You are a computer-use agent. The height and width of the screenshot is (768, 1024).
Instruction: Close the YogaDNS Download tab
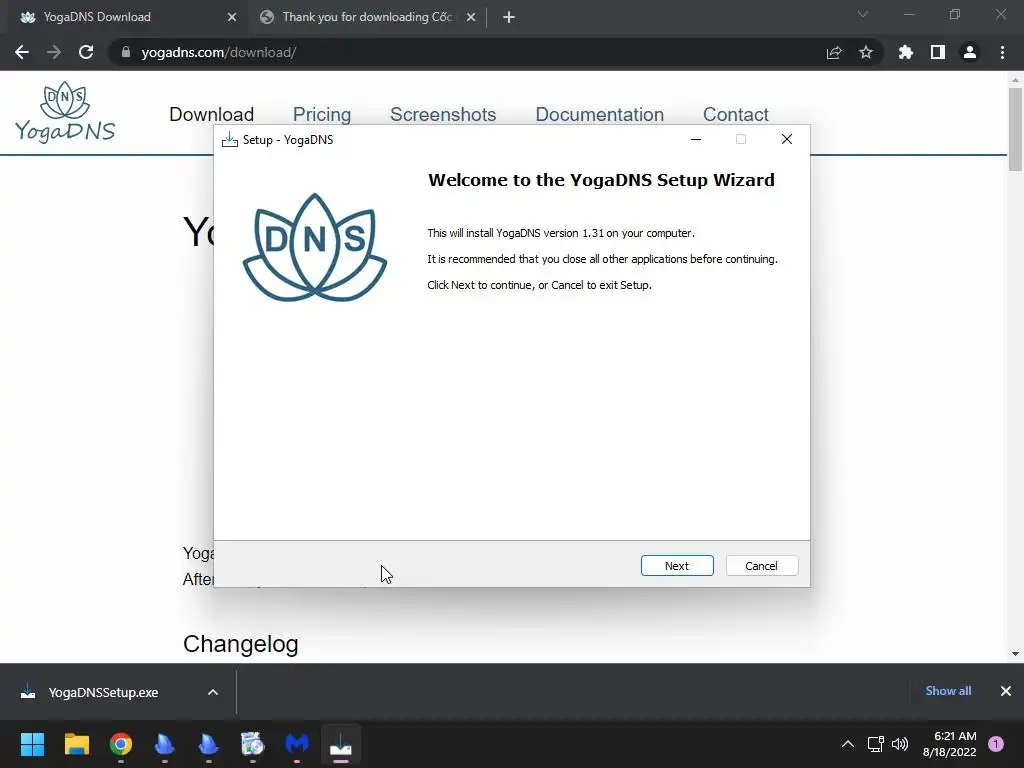(232, 17)
